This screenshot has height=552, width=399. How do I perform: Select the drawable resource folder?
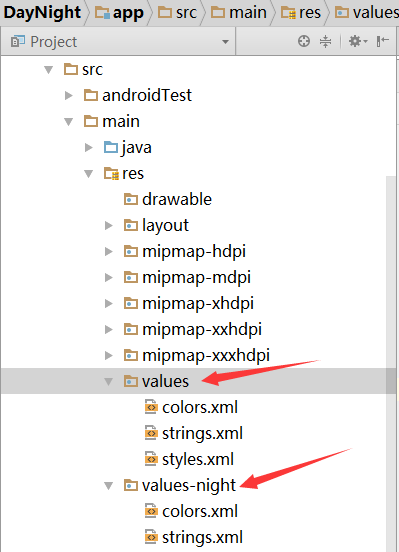pyautogui.click(x=168, y=199)
